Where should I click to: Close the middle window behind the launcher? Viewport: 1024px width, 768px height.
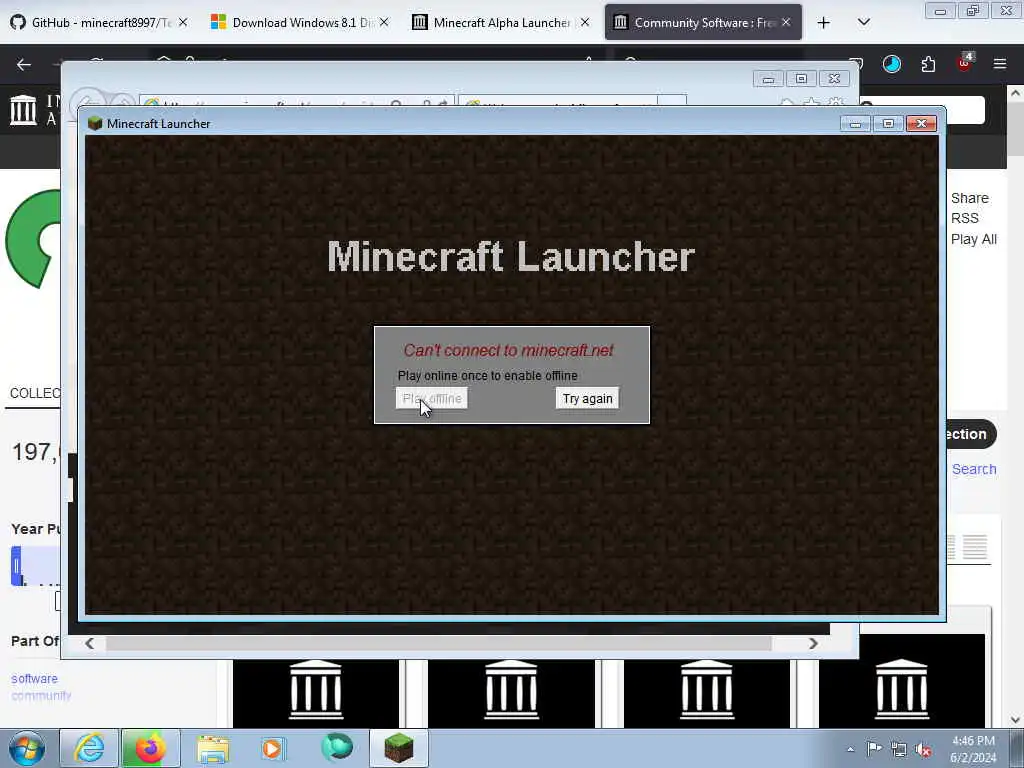(834, 79)
